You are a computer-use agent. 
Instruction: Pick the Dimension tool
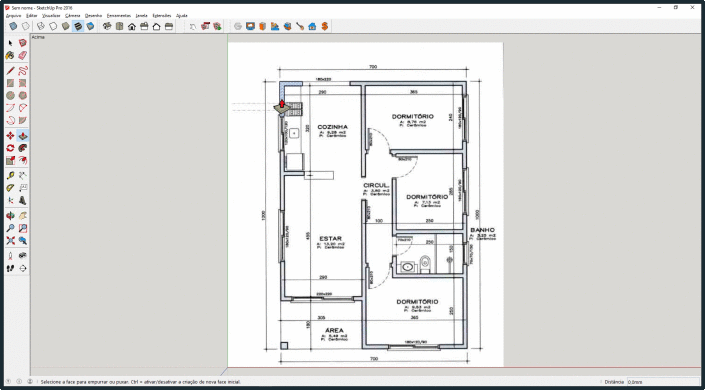coord(22,176)
